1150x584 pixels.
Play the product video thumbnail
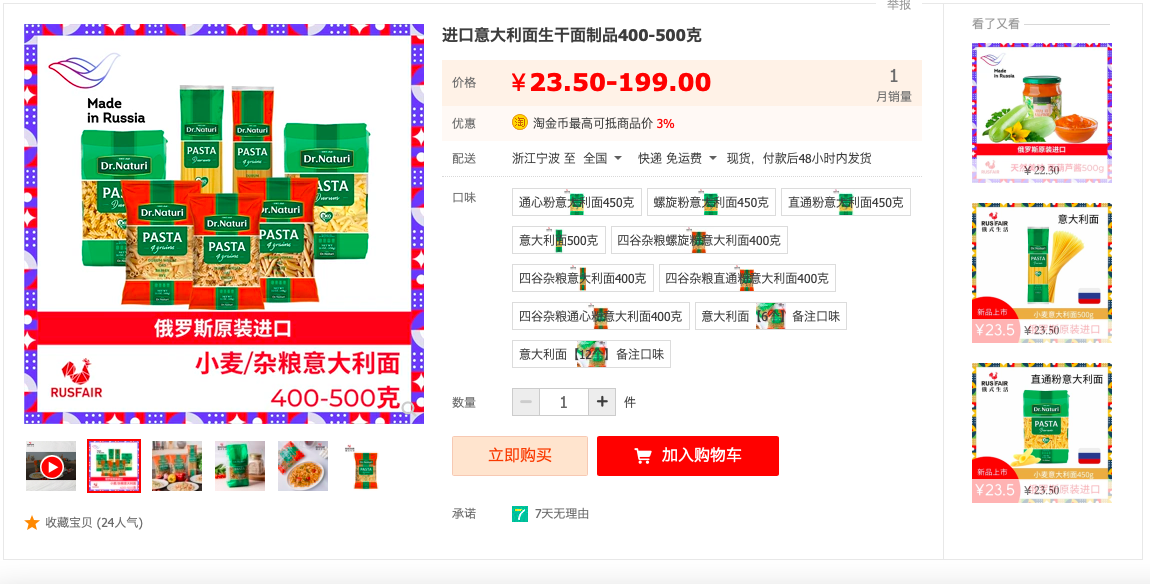(51, 467)
